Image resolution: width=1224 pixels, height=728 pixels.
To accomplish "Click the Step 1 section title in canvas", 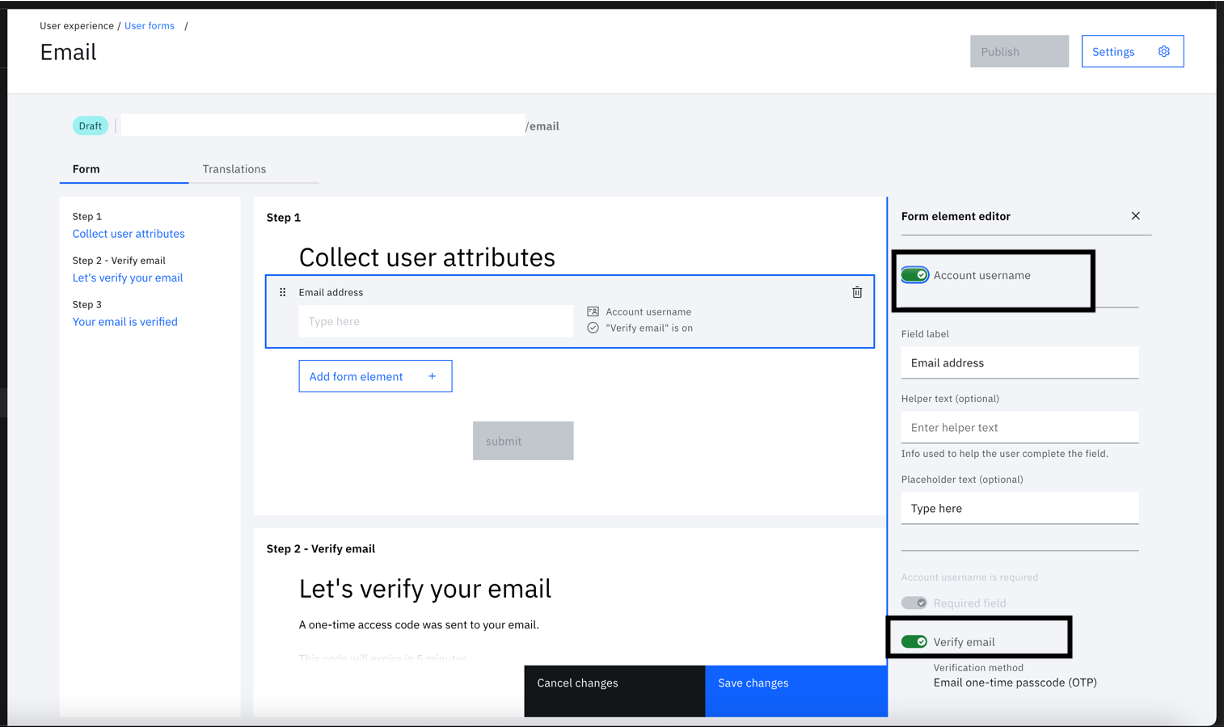I will click(283, 218).
